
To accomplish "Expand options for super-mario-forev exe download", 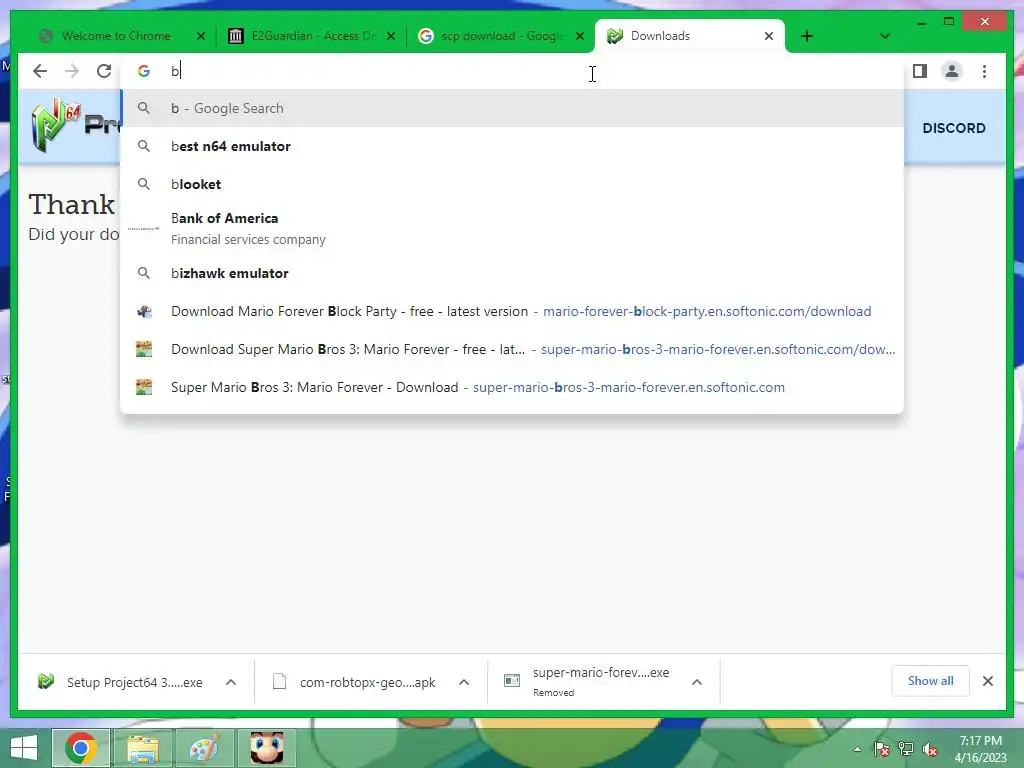I will [697, 682].
